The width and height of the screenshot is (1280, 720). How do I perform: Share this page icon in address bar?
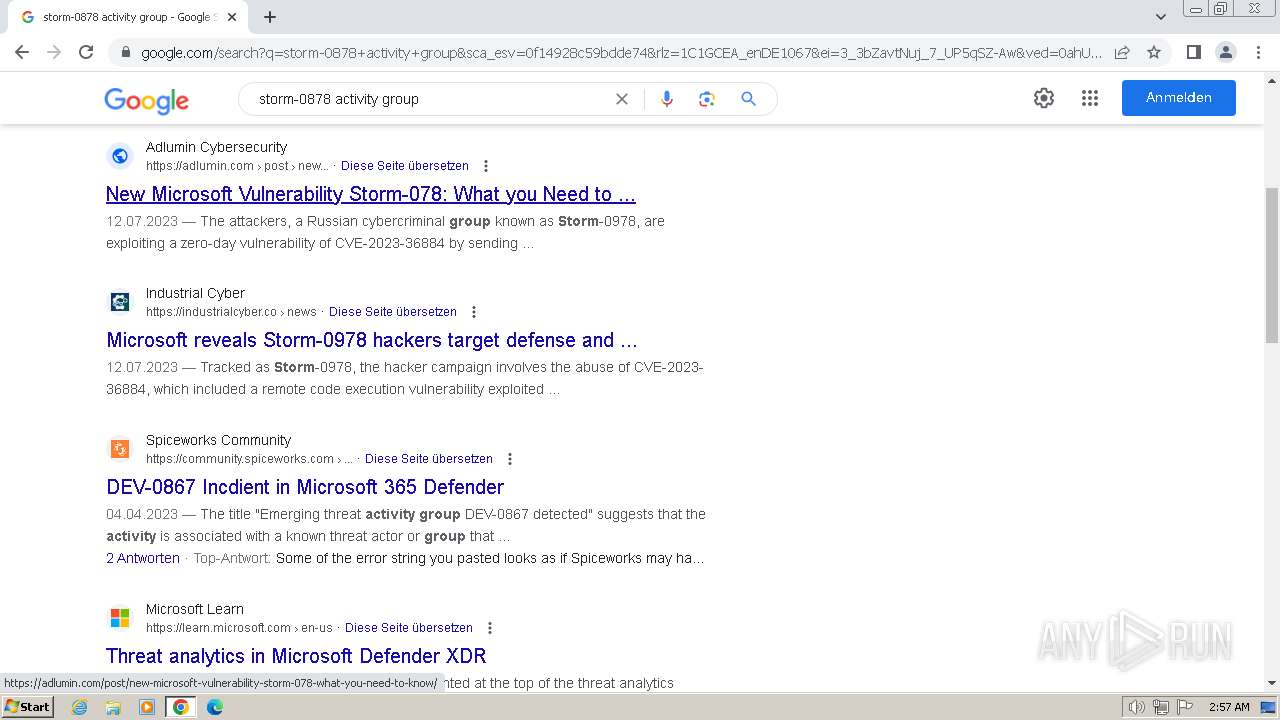click(1122, 52)
